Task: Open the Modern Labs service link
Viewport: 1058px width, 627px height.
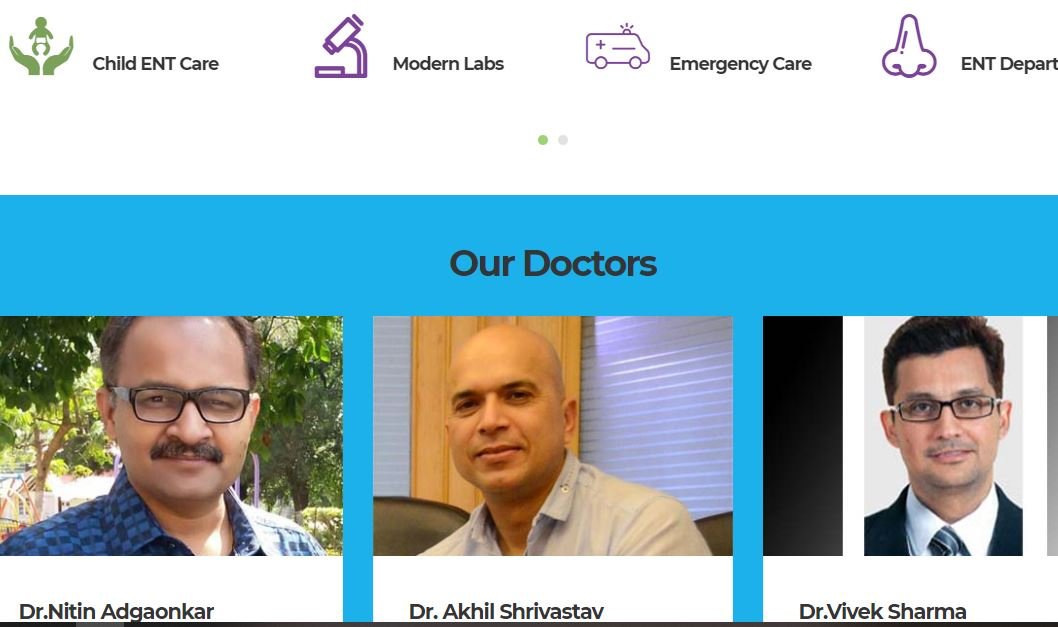Action: pos(448,63)
